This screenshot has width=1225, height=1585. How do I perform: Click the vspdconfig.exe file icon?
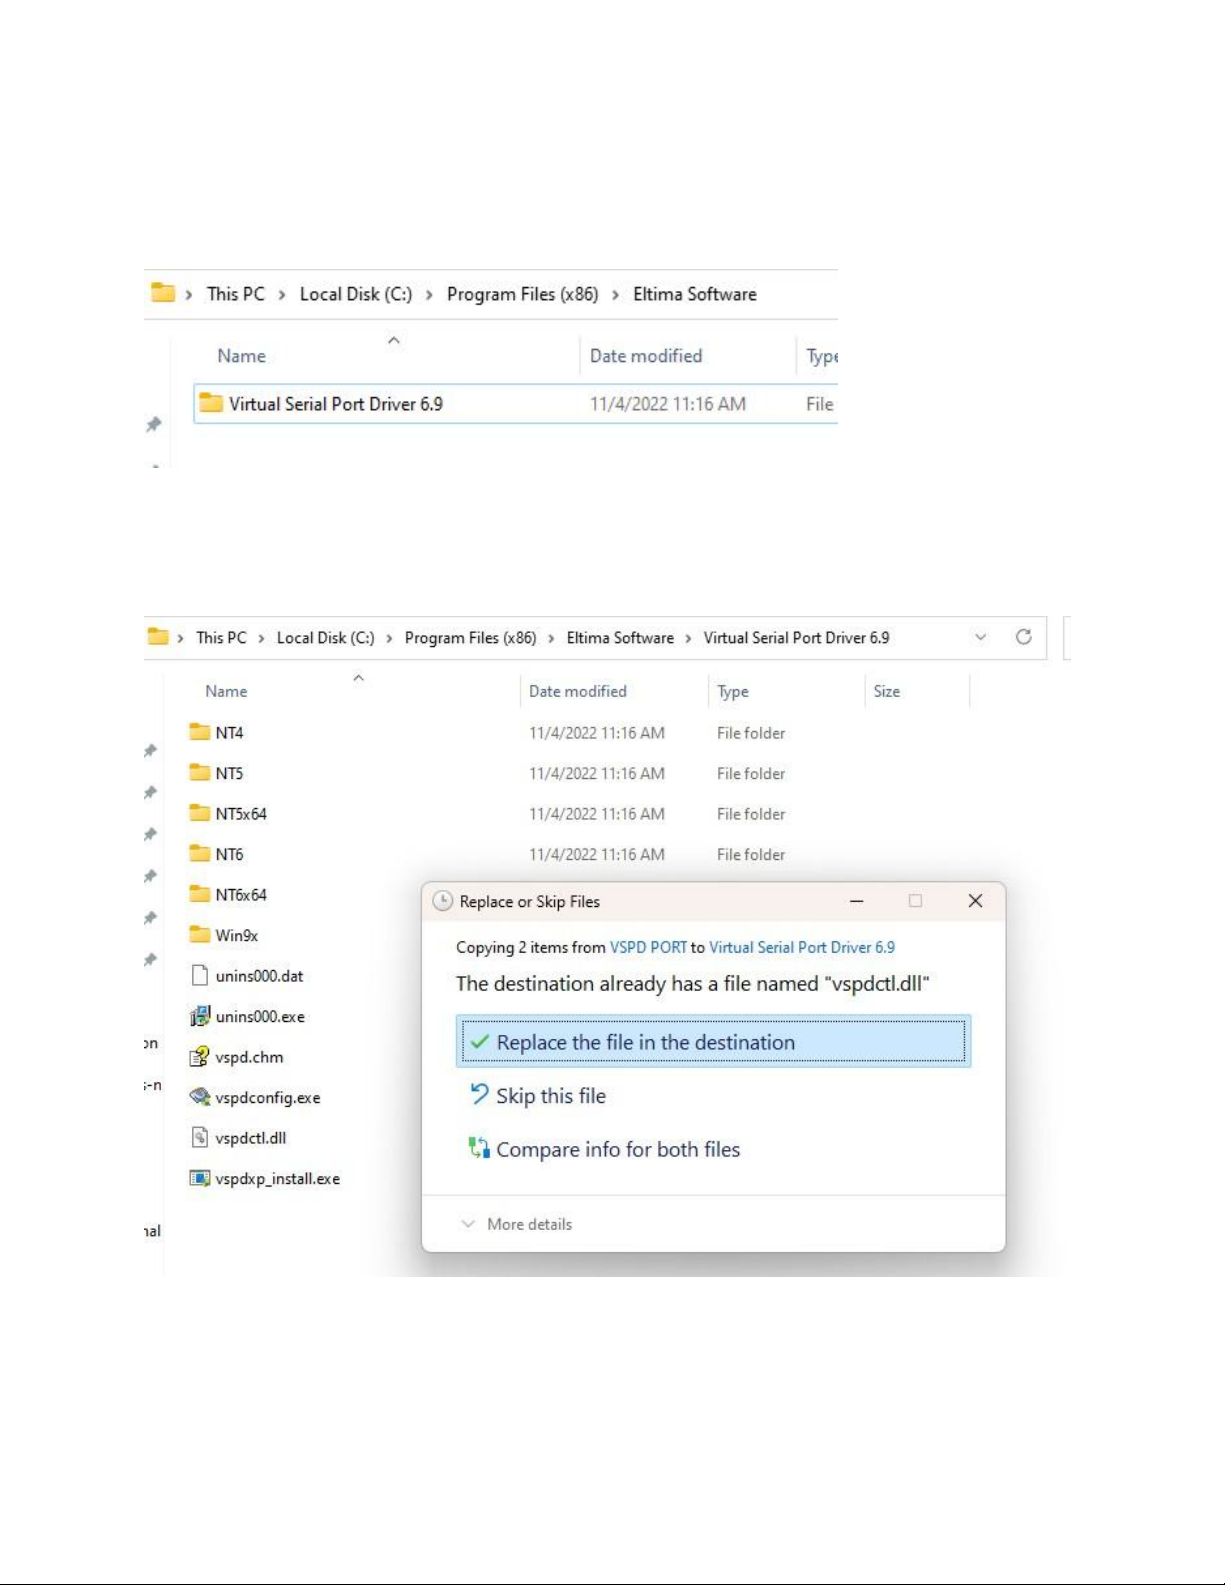(200, 1097)
